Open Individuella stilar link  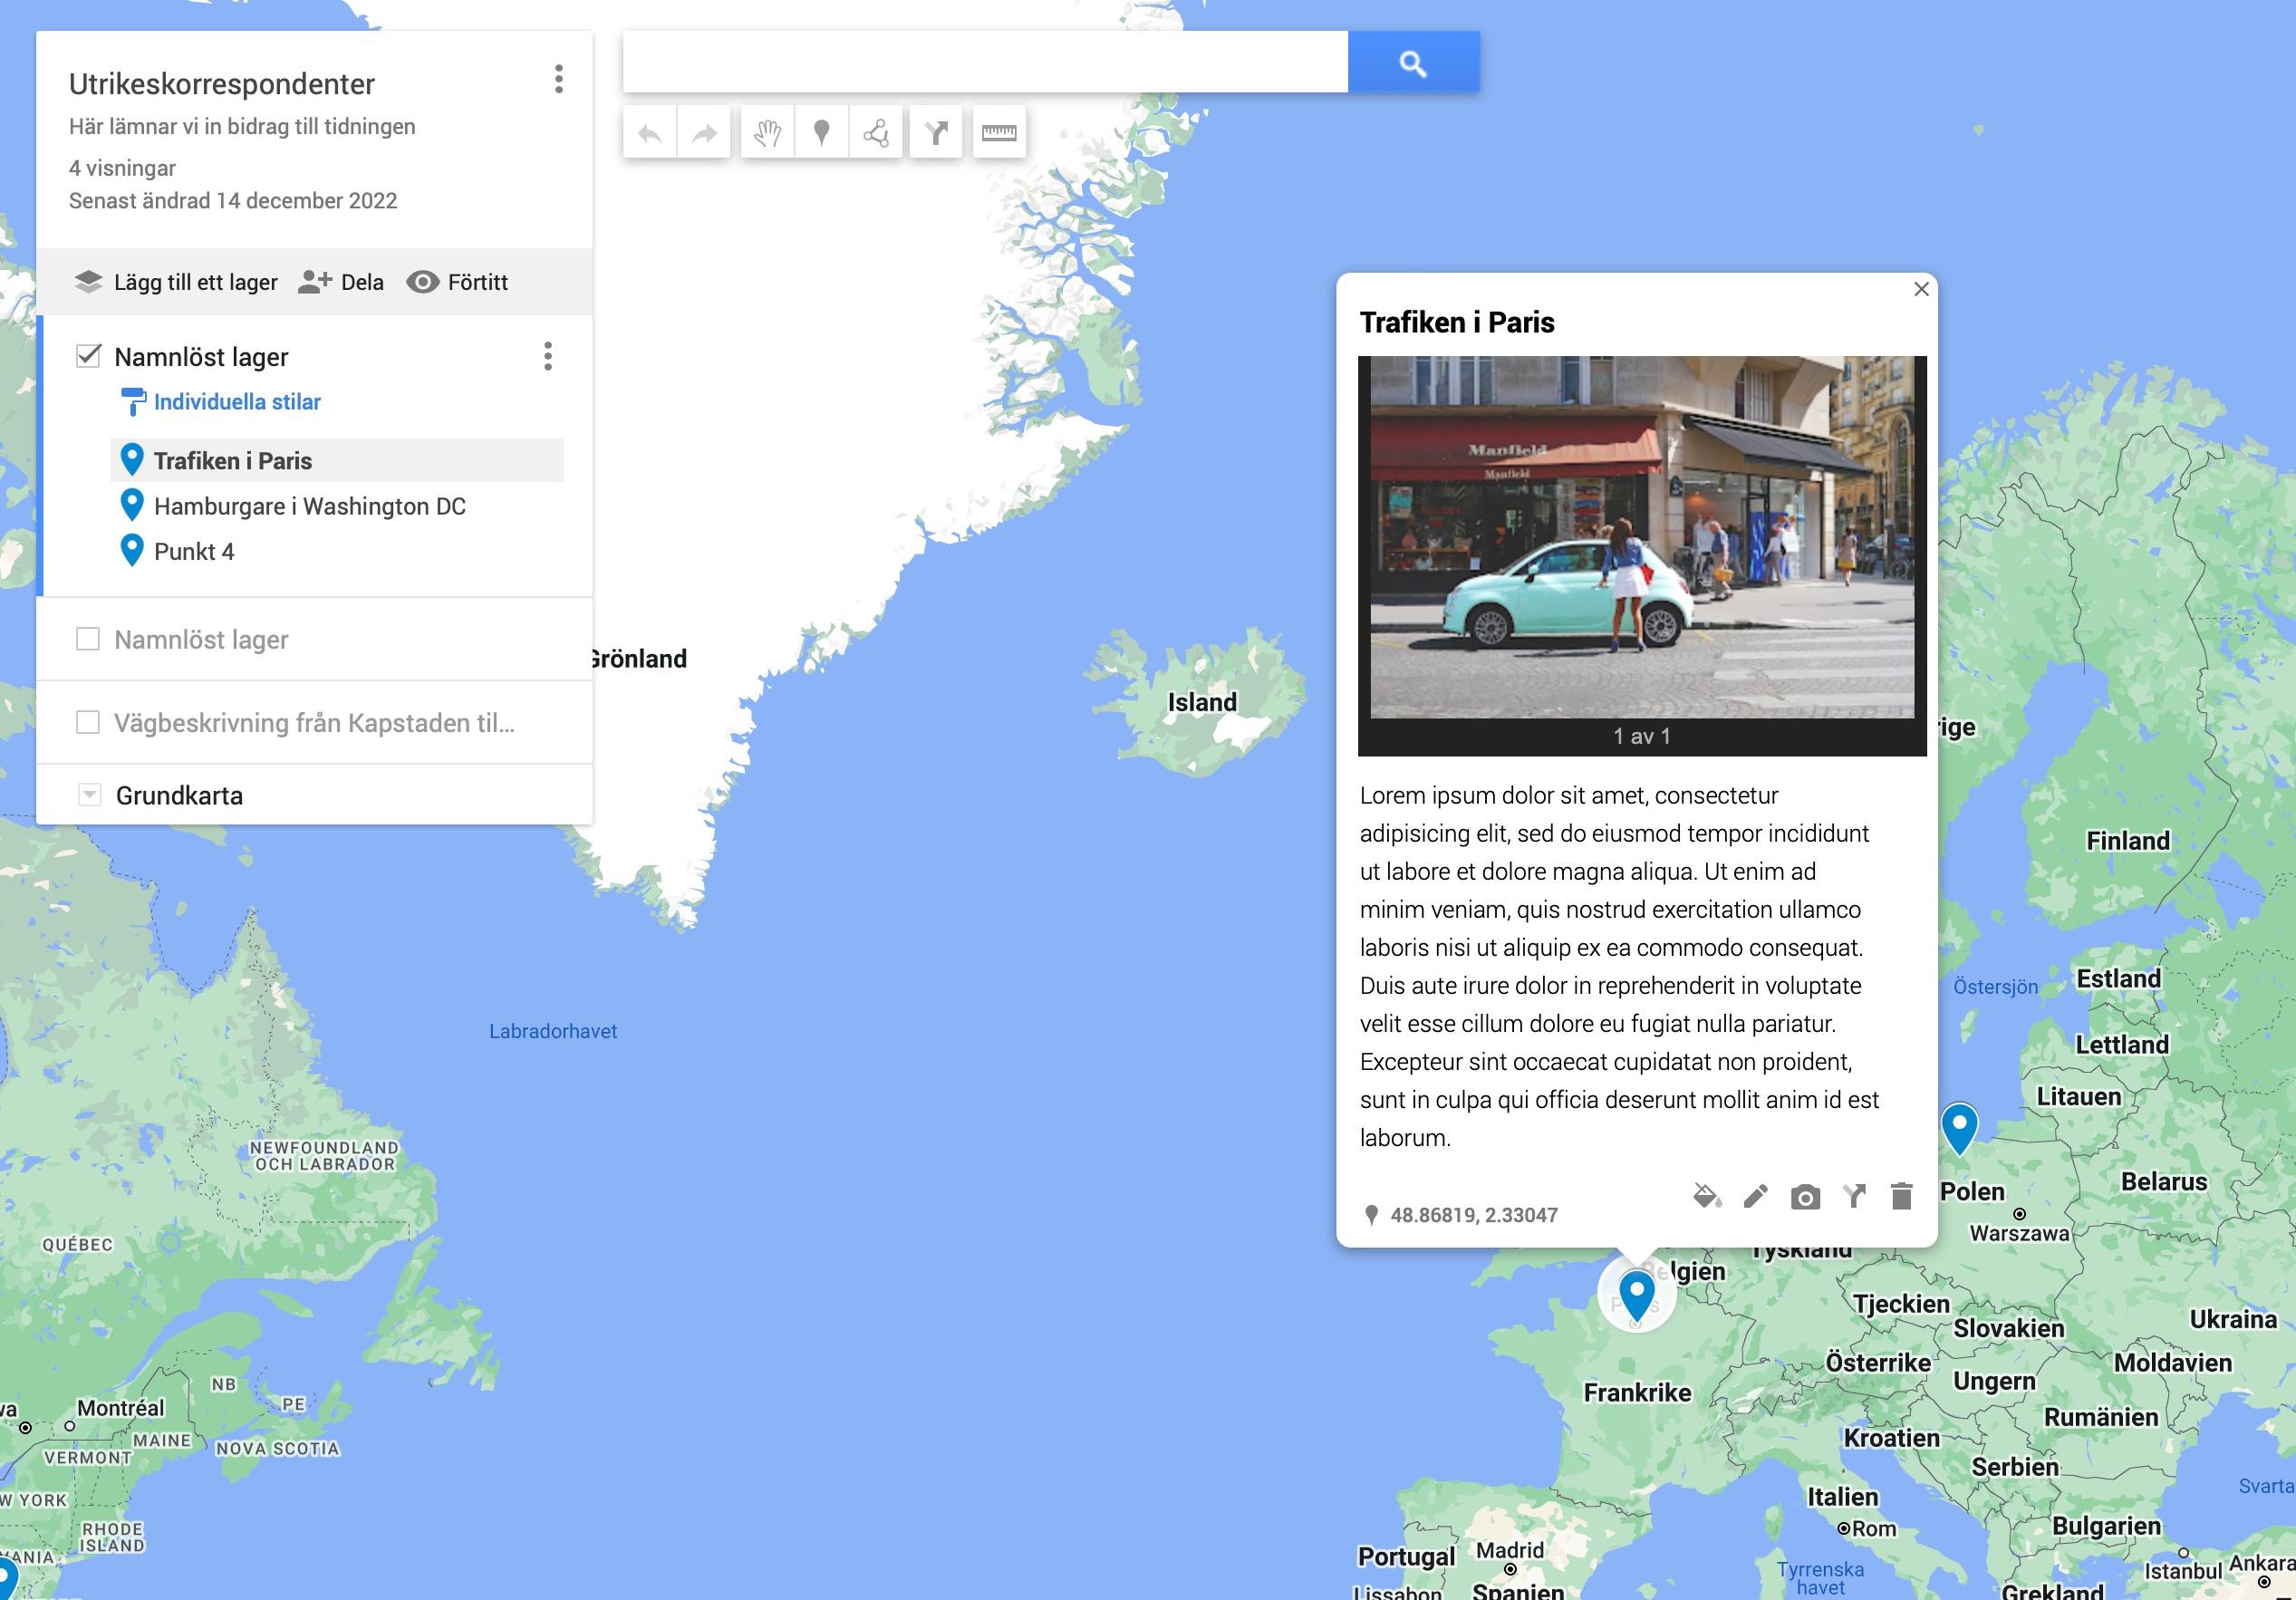click(x=237, y=402)
